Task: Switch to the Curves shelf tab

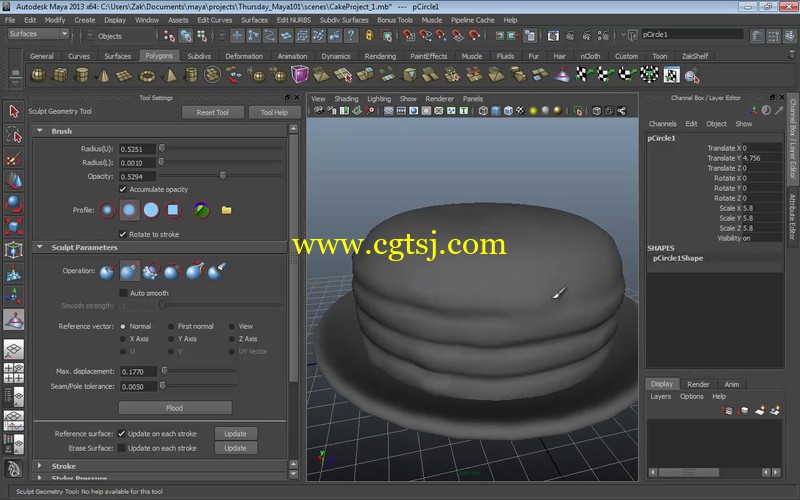Action: click(79, 56)
